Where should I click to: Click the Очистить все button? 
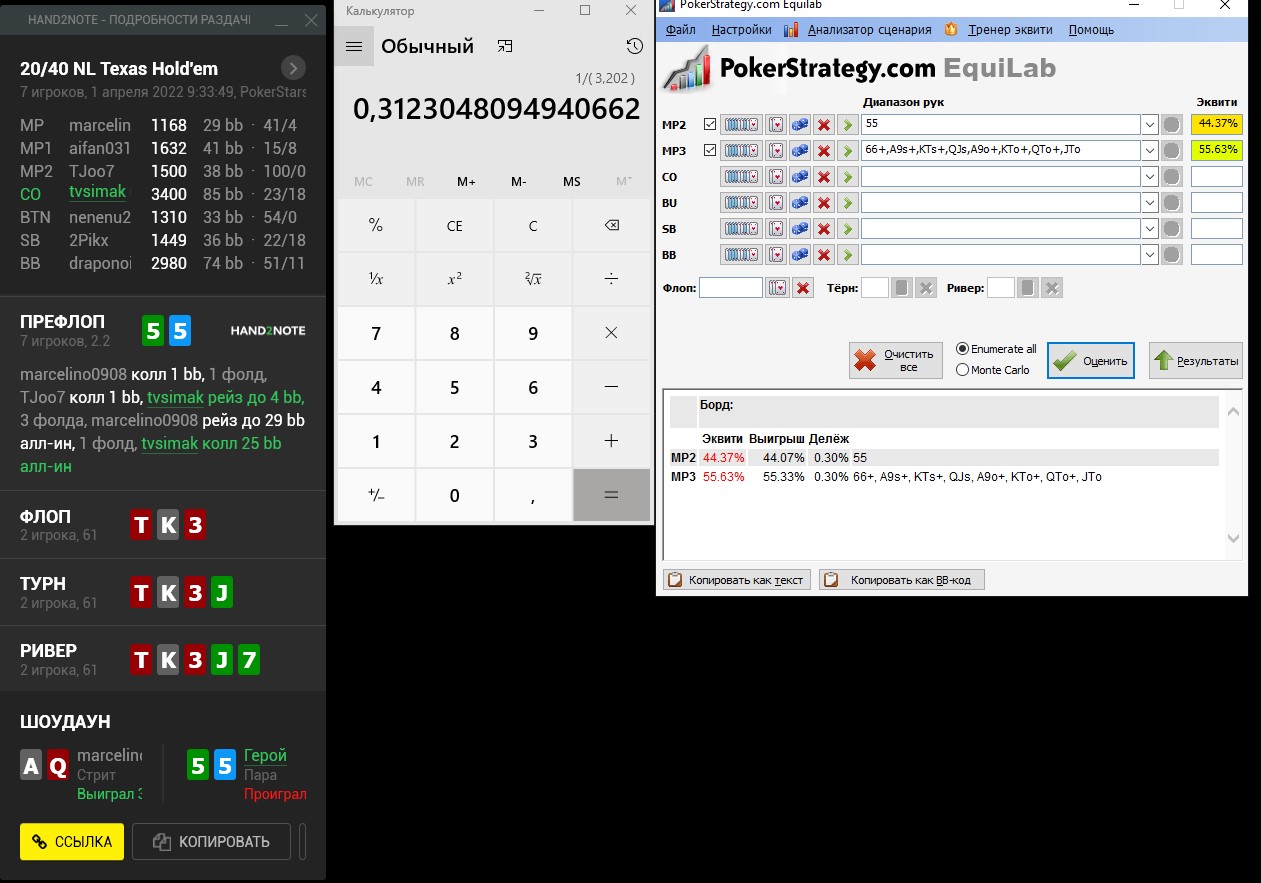click(x=896, y=360)
